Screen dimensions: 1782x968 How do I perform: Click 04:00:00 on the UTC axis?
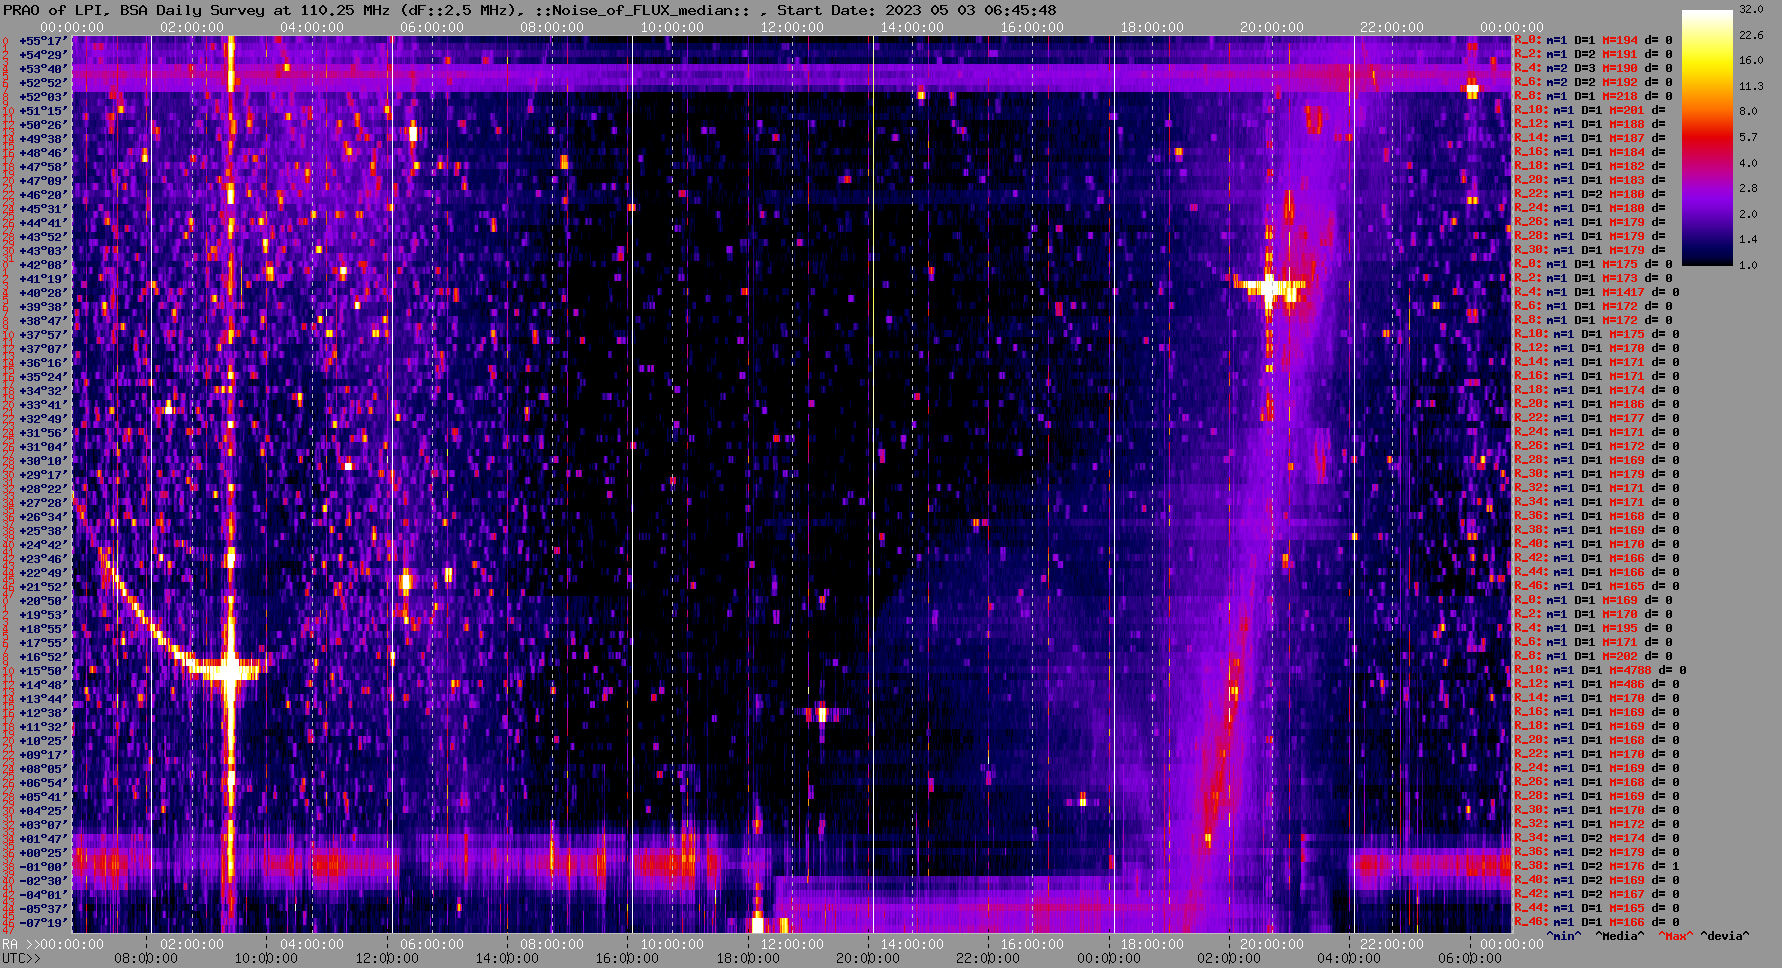tap(1350, 958)
